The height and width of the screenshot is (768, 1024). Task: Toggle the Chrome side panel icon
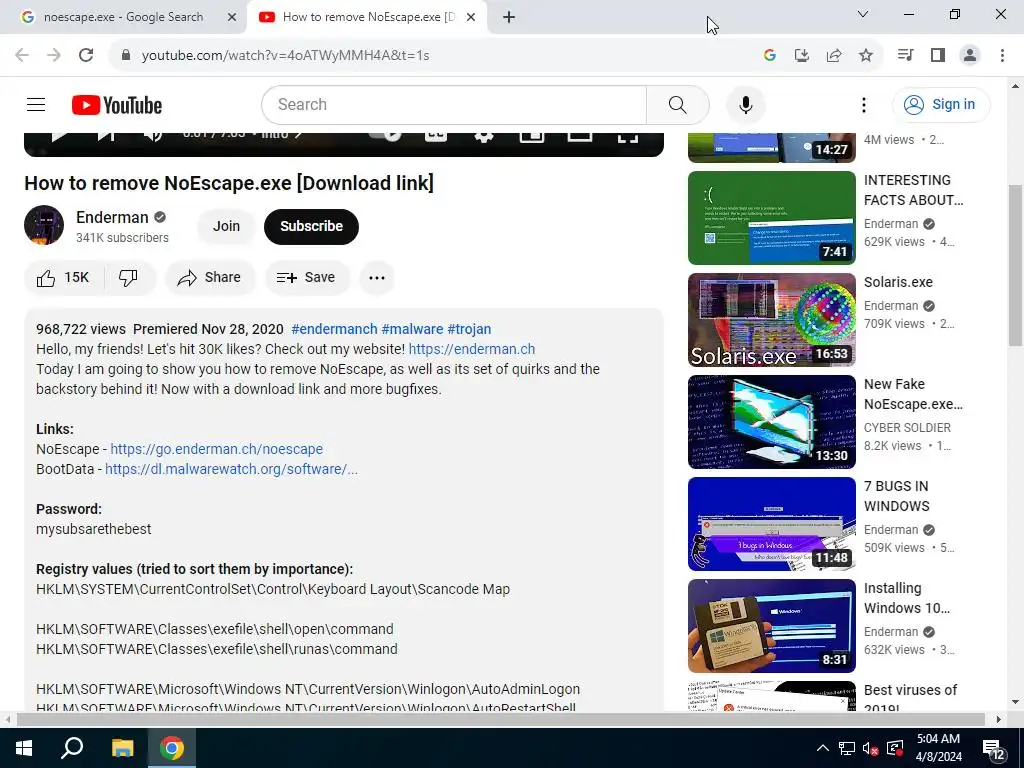(x=937, y=55)
